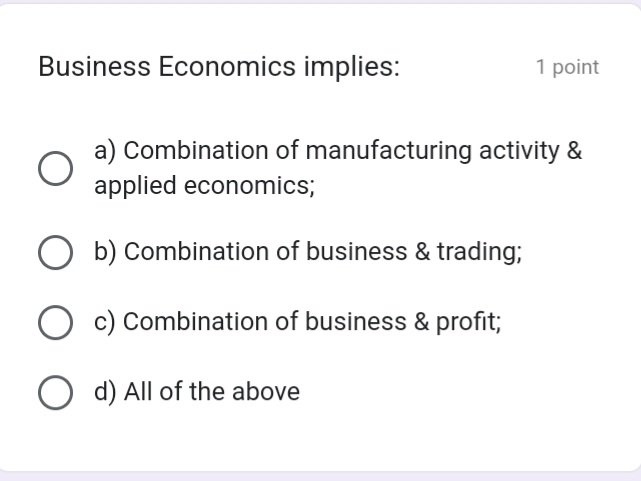Click the word 'Business' in the question title

coord(95,67)
